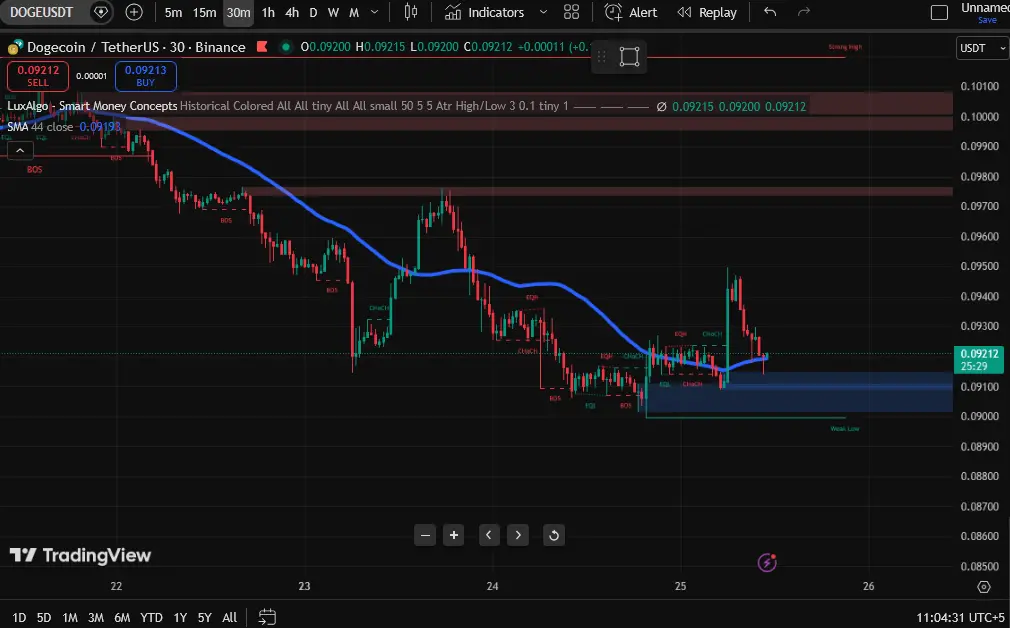Select the 5Y date range
Viewport: 1010px width, 628px height.
point(205,617)
